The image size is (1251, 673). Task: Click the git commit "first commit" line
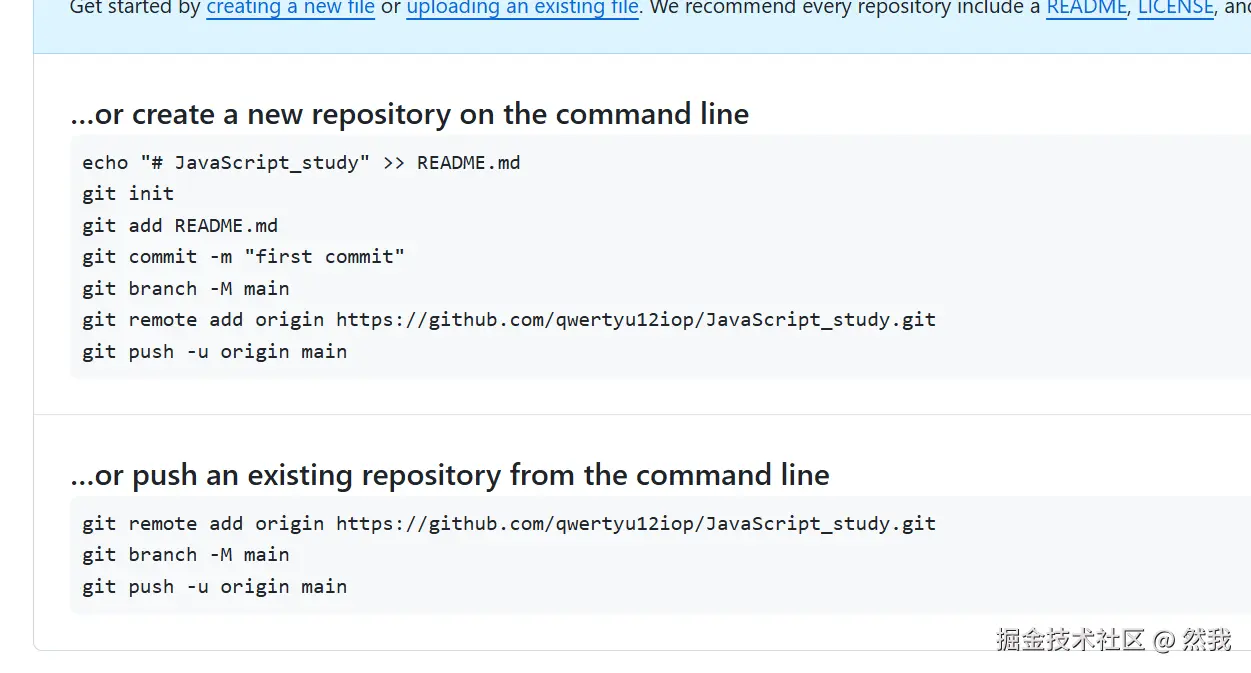click(243, 256)
